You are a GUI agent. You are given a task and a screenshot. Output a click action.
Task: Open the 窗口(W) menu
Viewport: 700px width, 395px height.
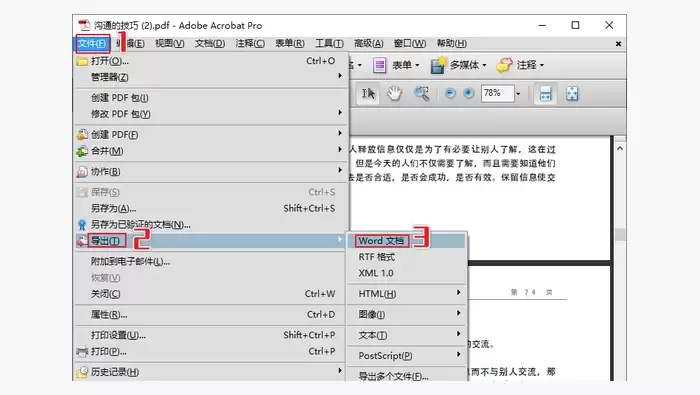coord(409,43)
